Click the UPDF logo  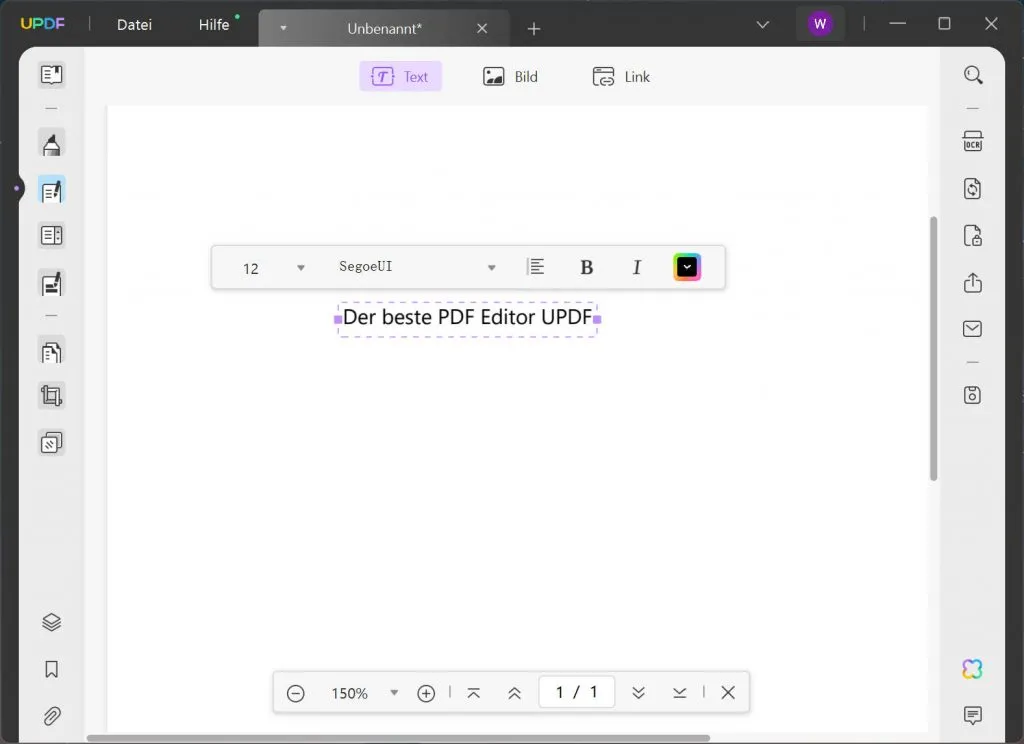(42, 24)
